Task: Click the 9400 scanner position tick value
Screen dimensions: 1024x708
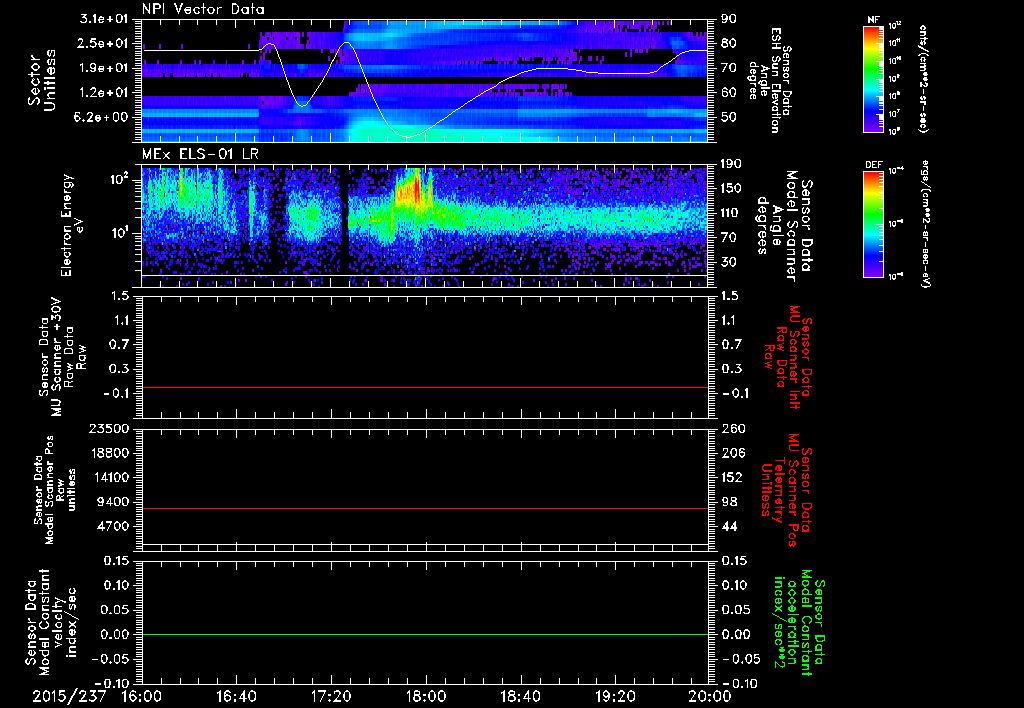Action: [114, 502]
